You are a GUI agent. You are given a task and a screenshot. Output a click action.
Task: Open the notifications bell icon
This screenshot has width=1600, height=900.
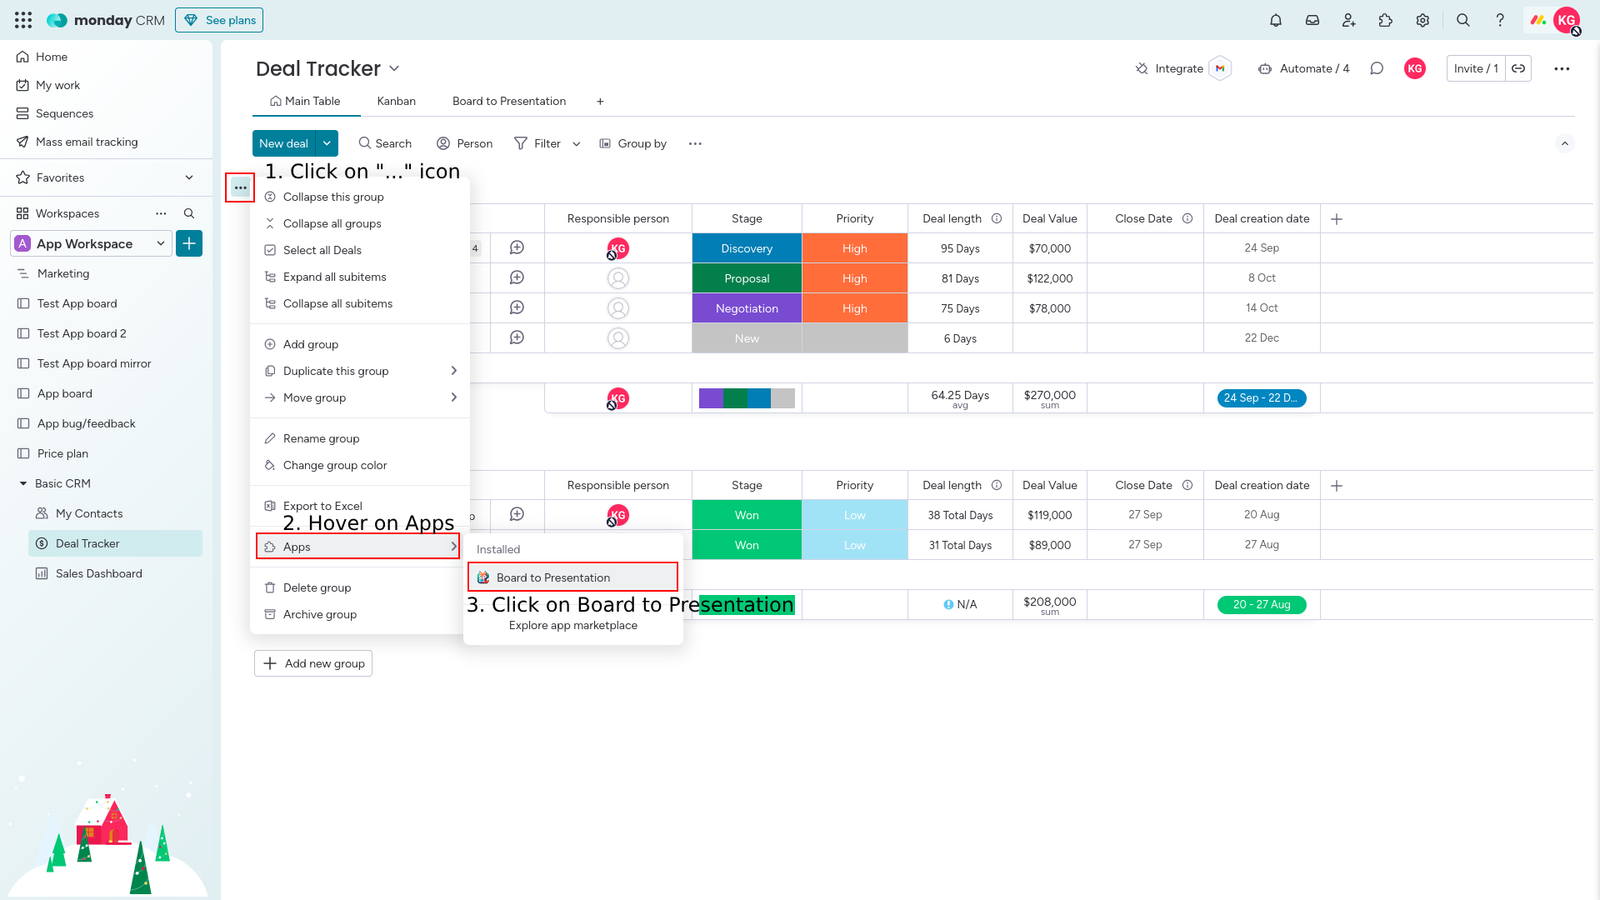1275,20
